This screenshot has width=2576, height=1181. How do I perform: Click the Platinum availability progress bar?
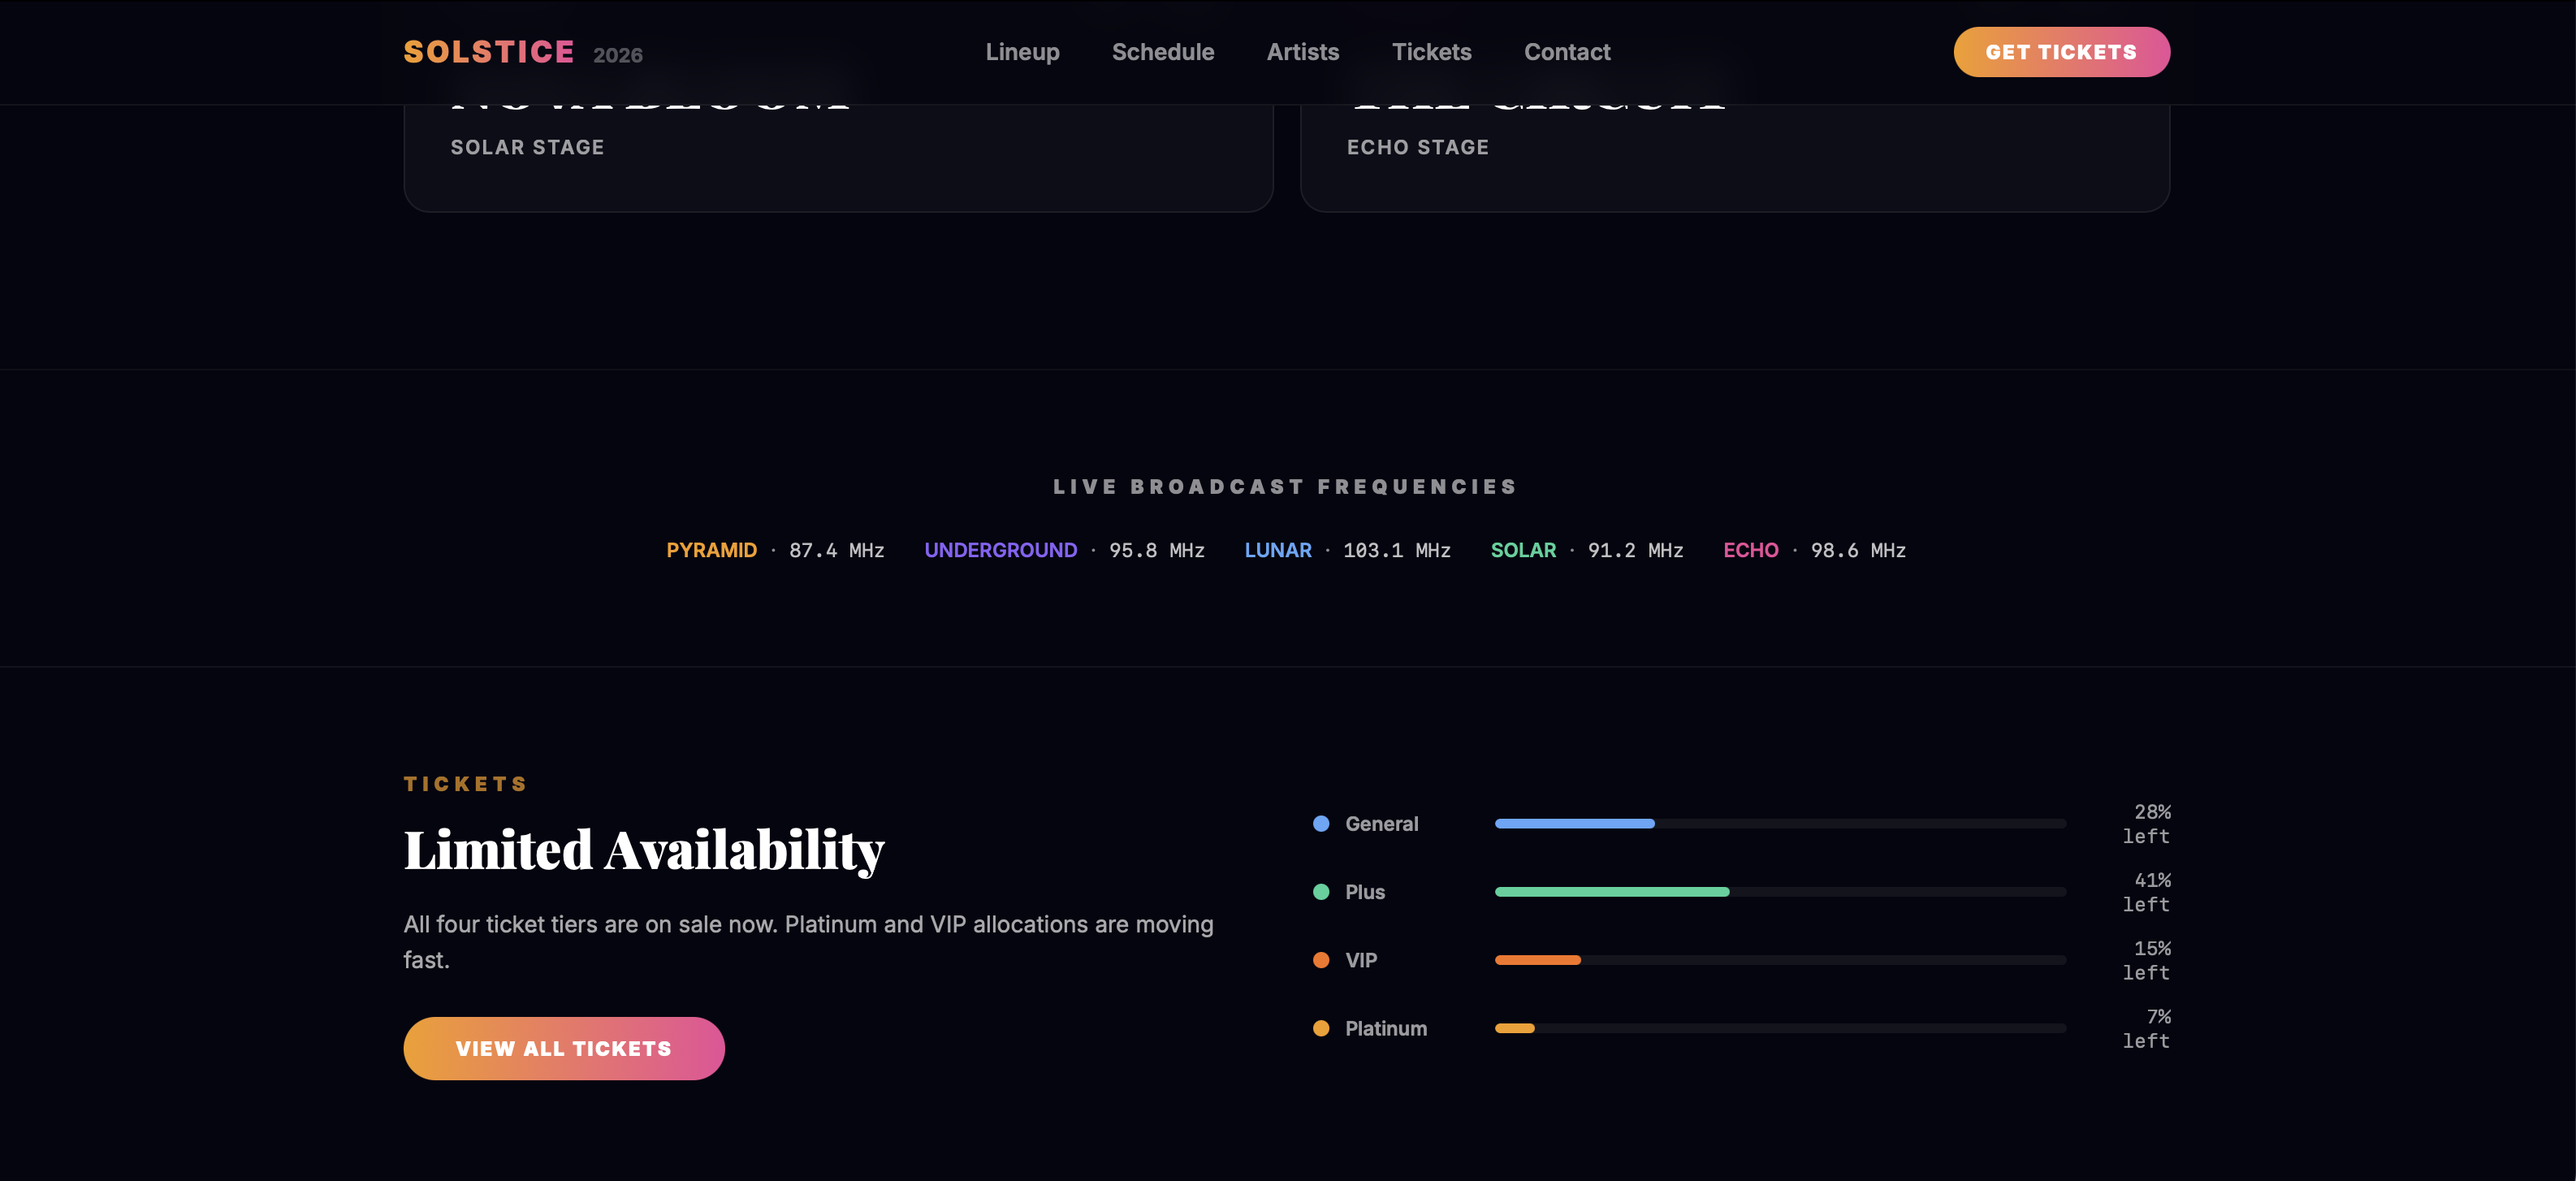pos(1779,1028)
